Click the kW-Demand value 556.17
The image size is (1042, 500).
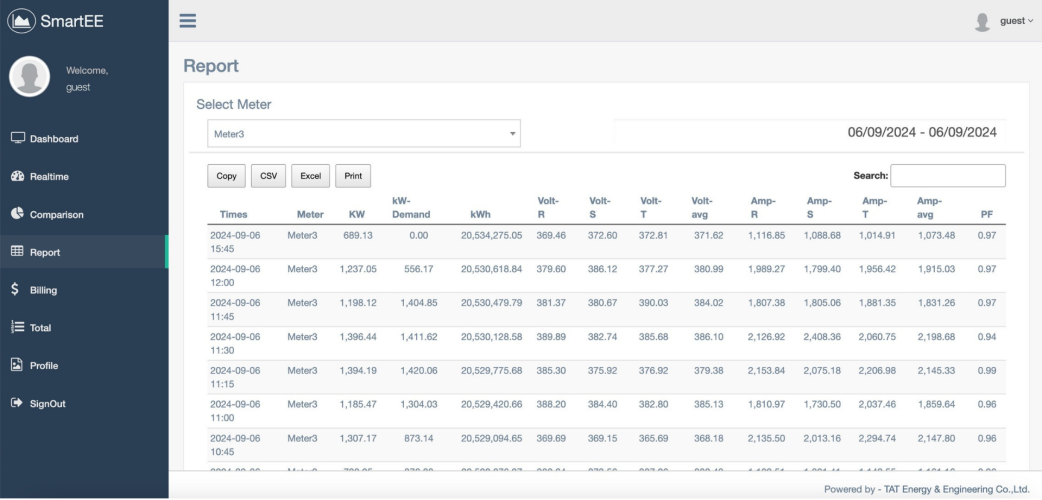click(x=419, y=269)
